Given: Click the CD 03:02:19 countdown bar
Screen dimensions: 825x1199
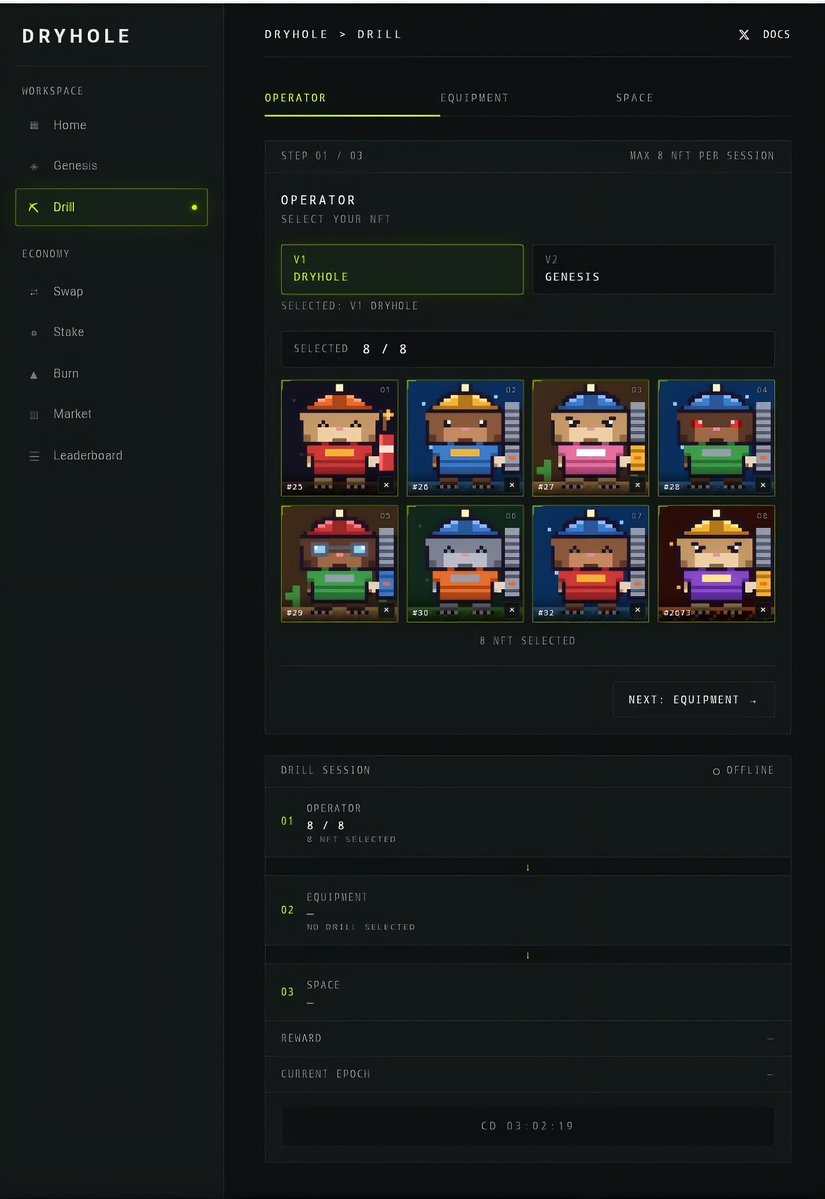Looking at the screenshot, I should coord(528,1126).
